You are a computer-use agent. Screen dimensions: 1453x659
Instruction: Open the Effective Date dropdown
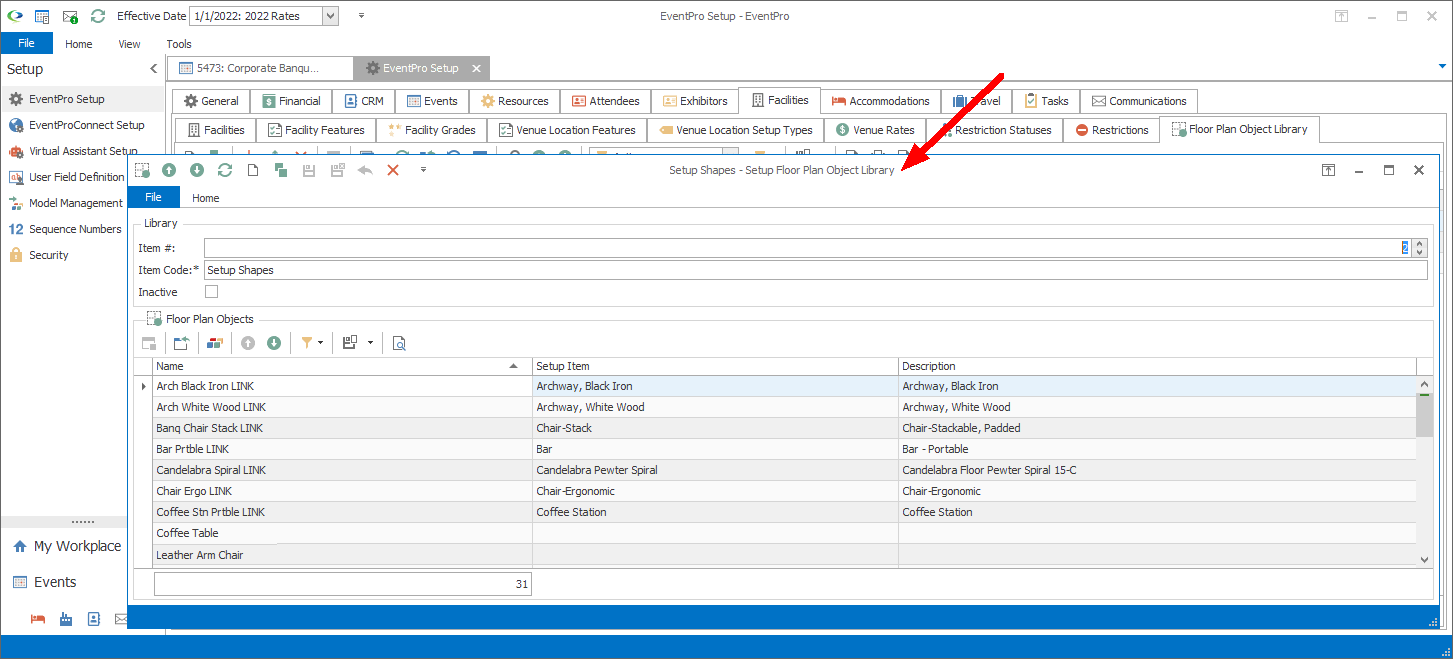click(x=331, y=16)
